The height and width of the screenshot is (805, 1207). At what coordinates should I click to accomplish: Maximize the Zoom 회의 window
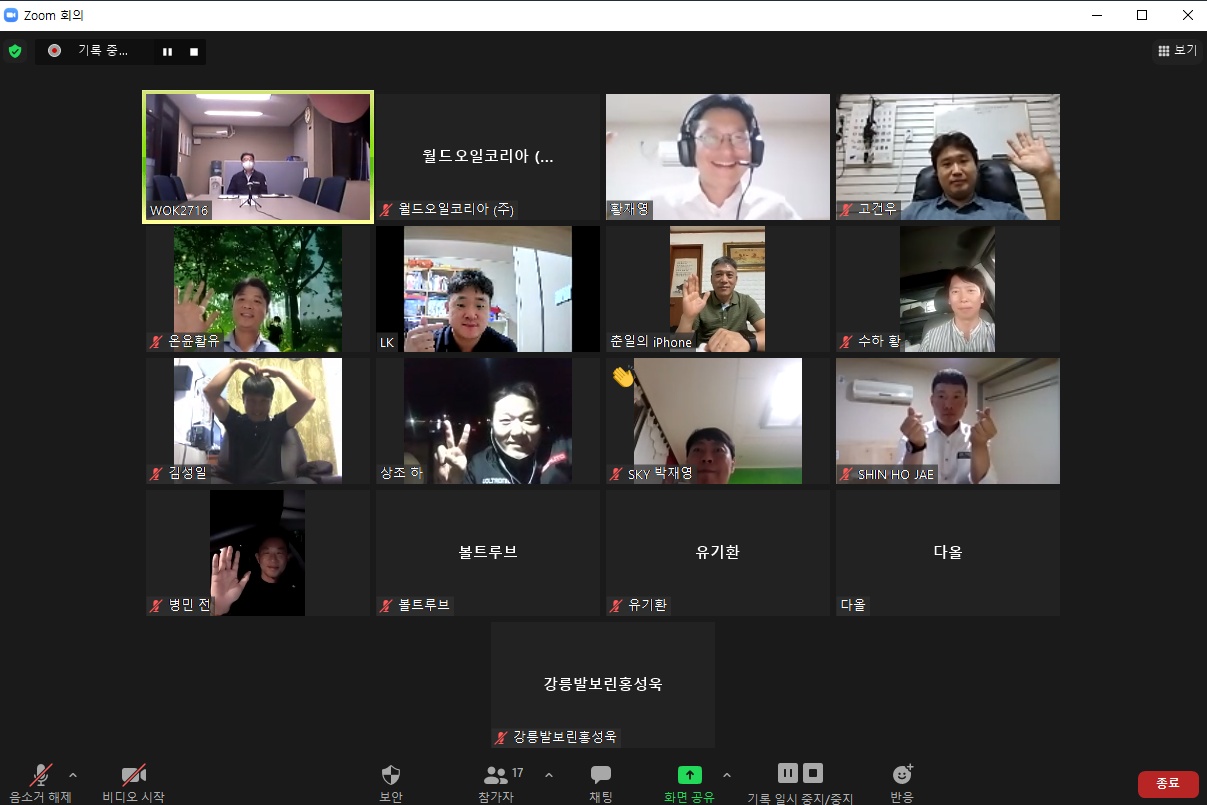point(1142,15)
